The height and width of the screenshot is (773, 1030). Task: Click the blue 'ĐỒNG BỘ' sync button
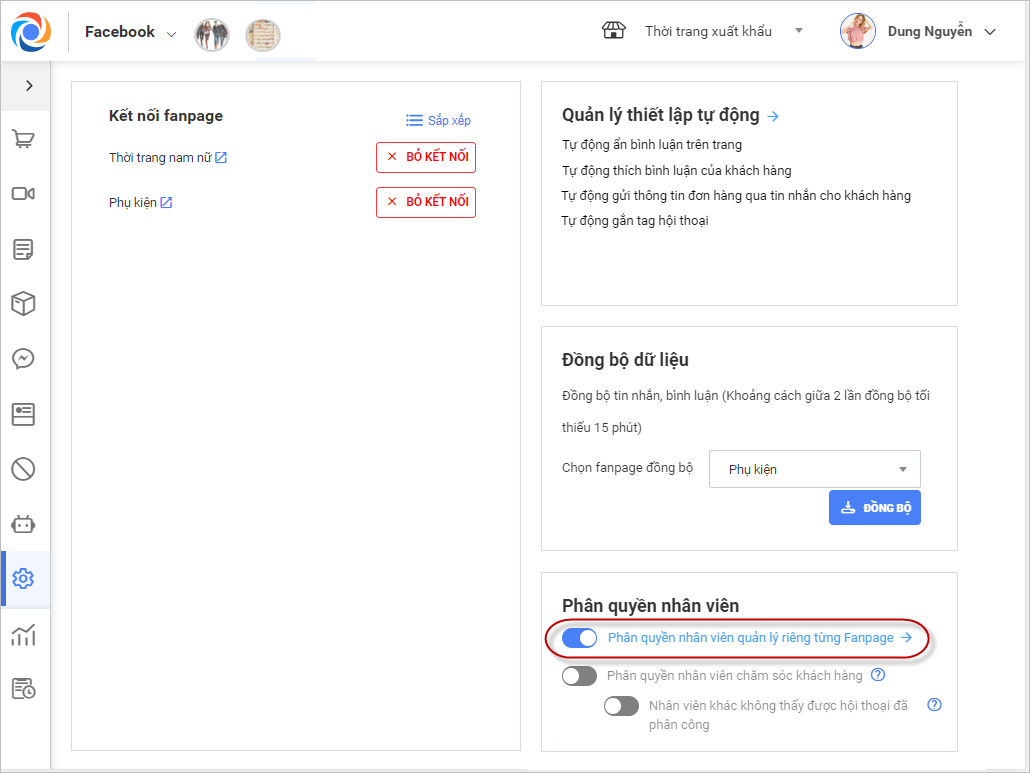pos(875,508)
